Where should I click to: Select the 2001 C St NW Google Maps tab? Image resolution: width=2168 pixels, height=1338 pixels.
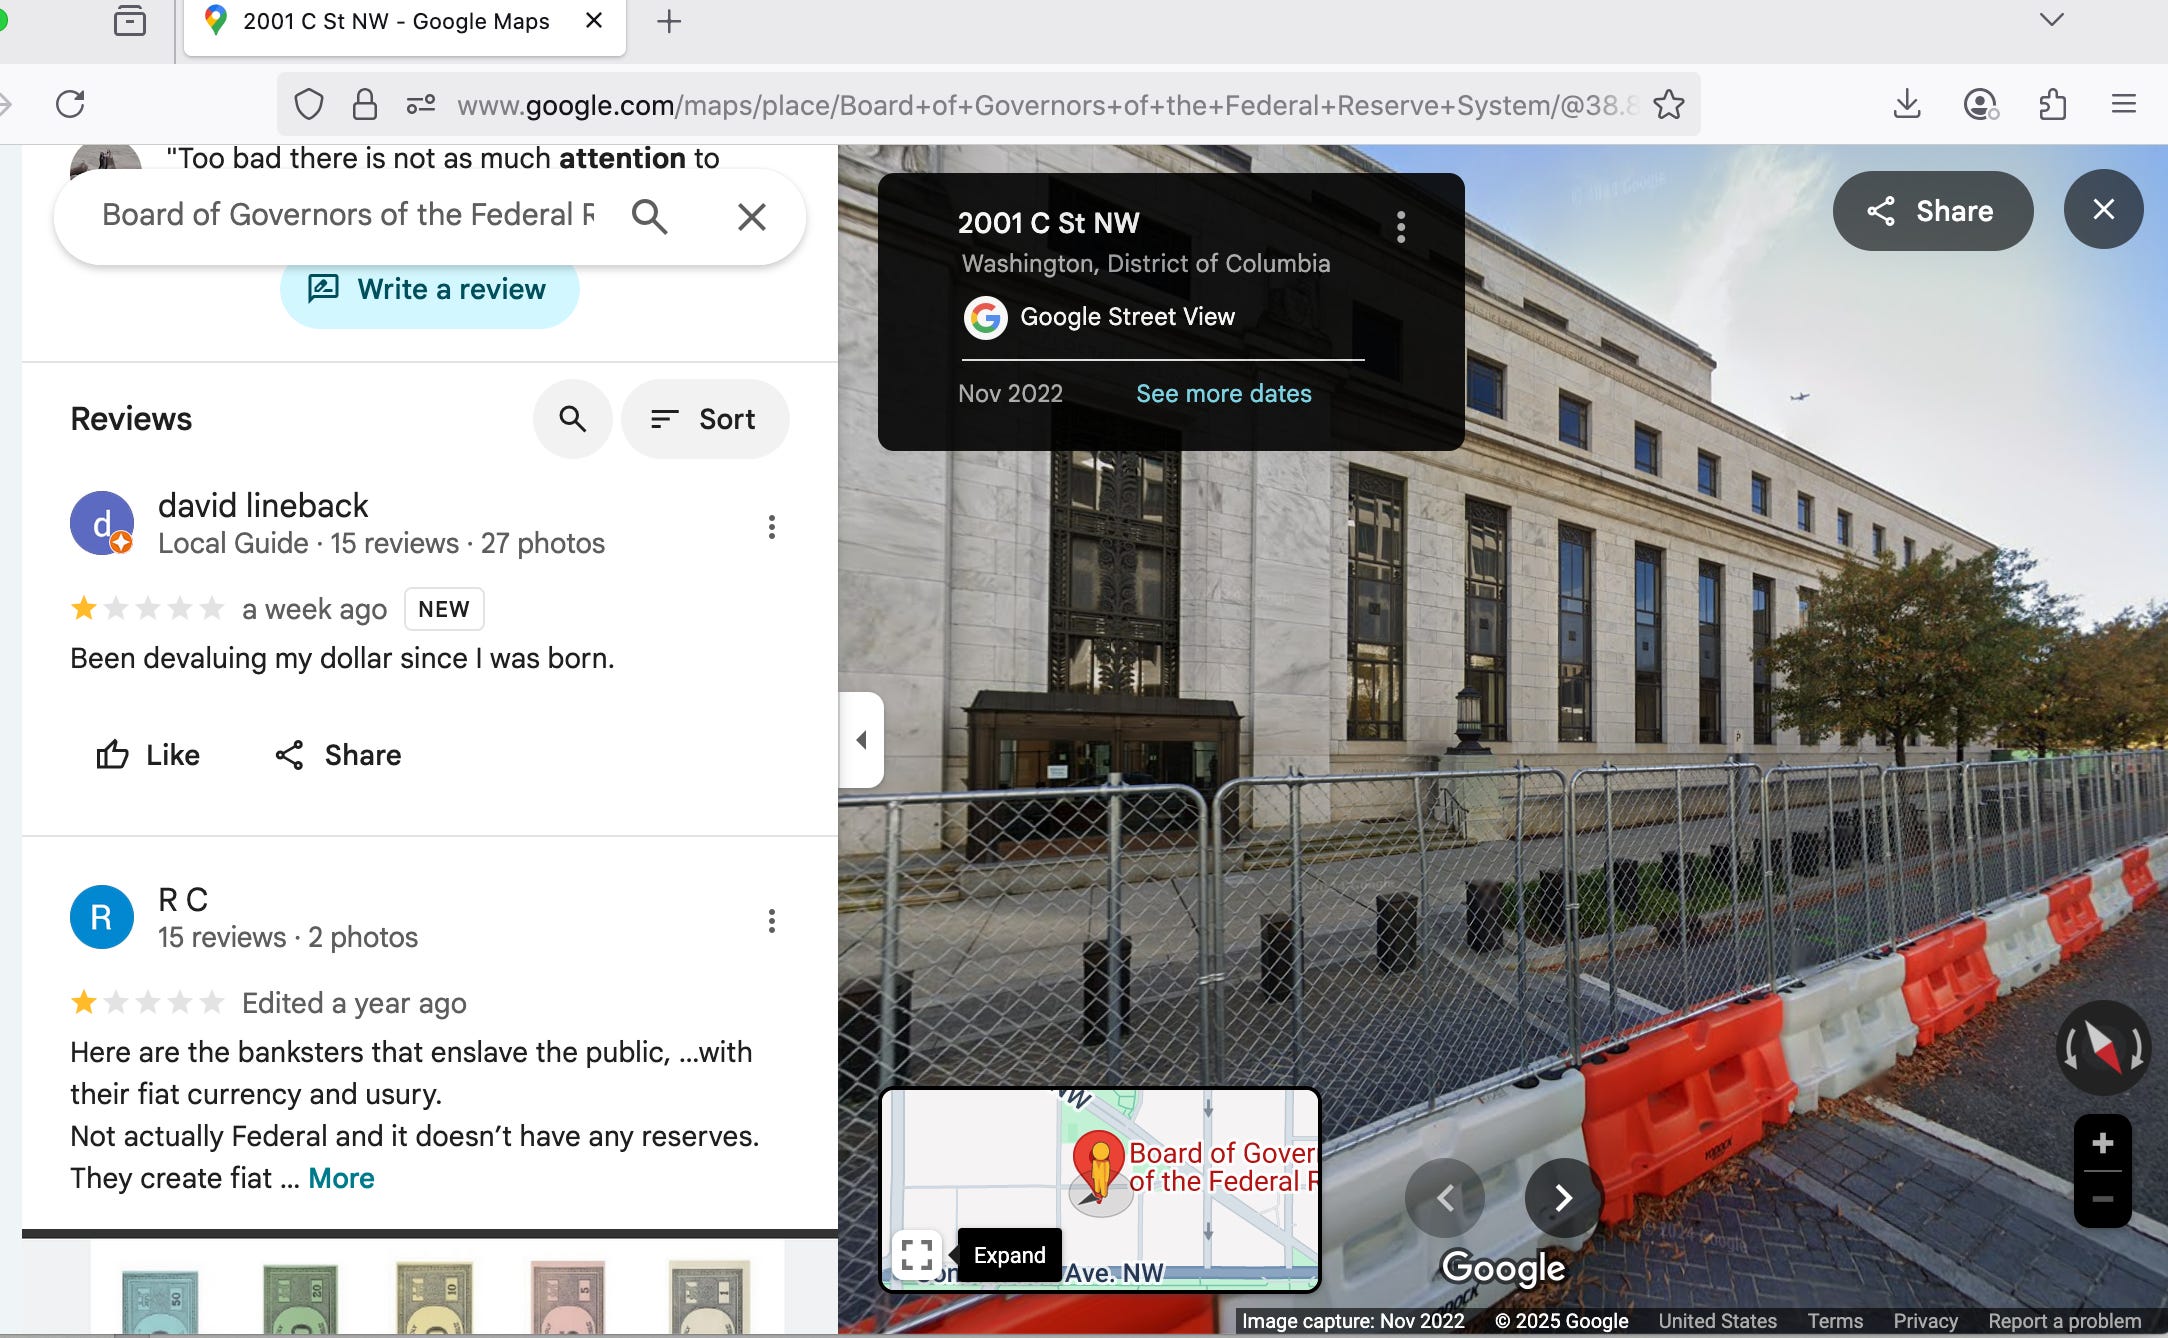coord(397,22)
